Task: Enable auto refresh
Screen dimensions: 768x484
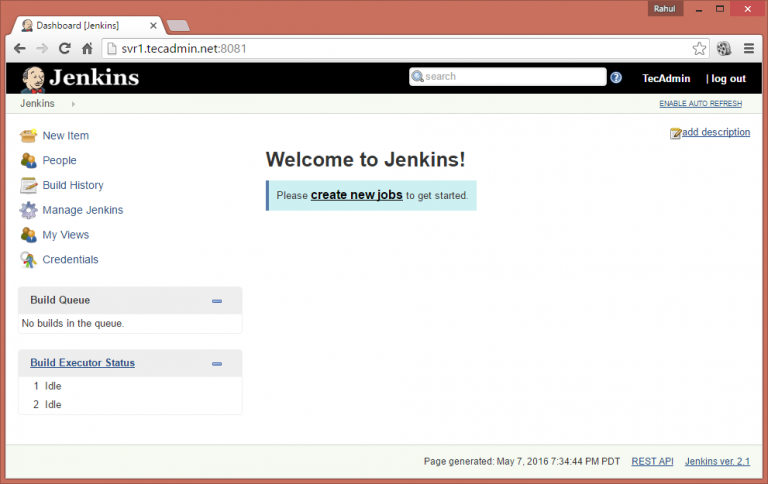Action: (700, 104)
